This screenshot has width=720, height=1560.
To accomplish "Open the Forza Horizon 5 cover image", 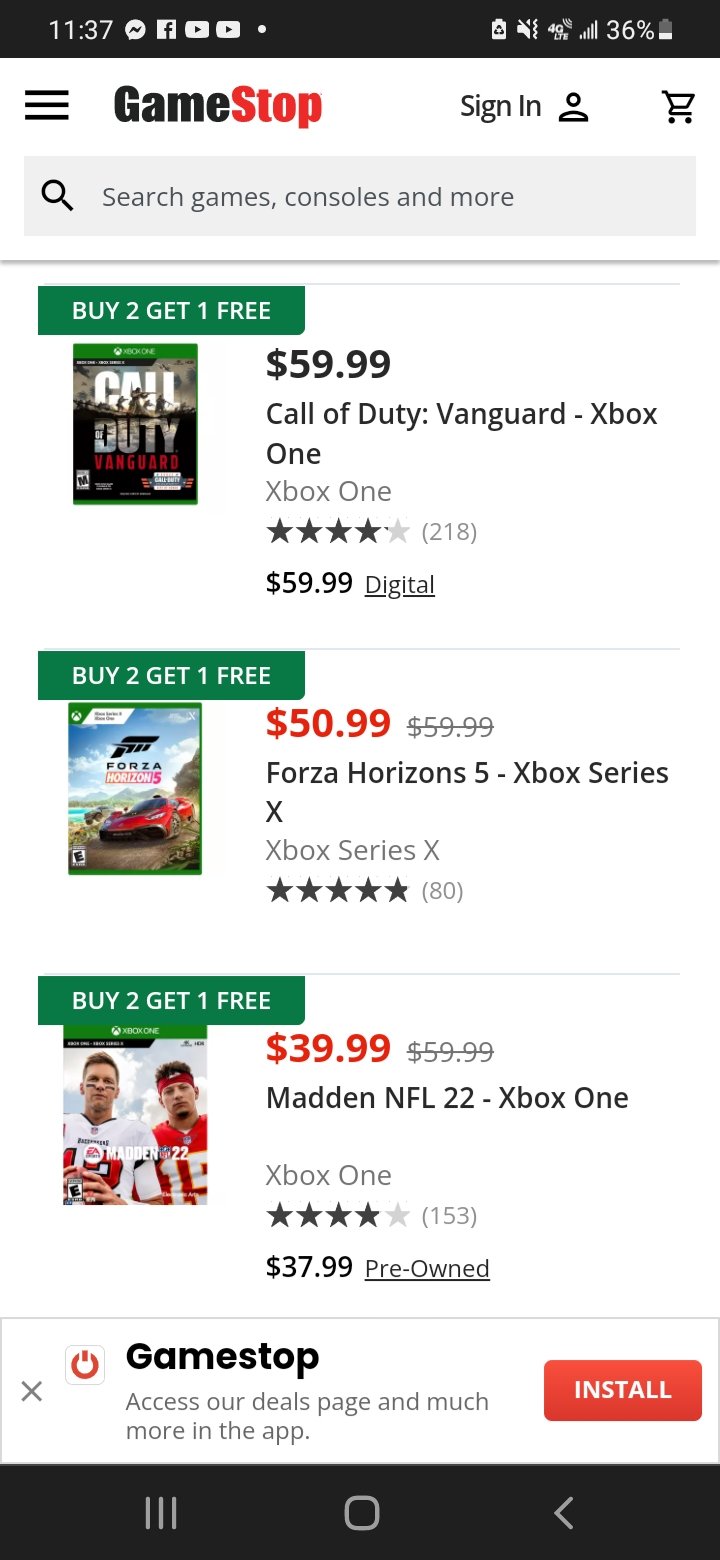I will [135, 789].
